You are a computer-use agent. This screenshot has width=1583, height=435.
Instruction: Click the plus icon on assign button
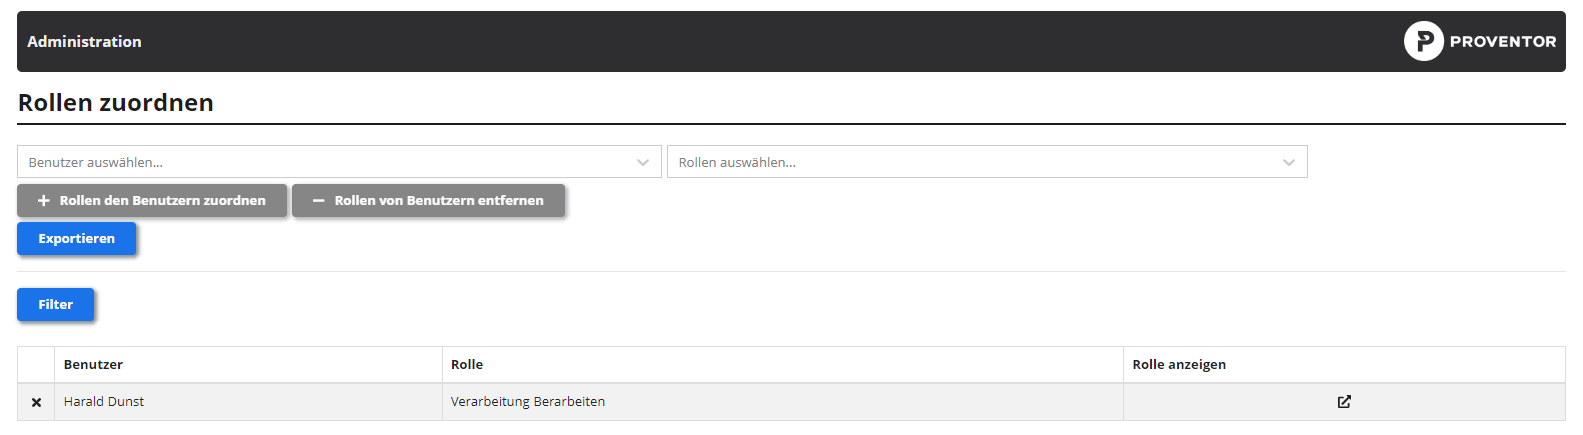(43, 201)
